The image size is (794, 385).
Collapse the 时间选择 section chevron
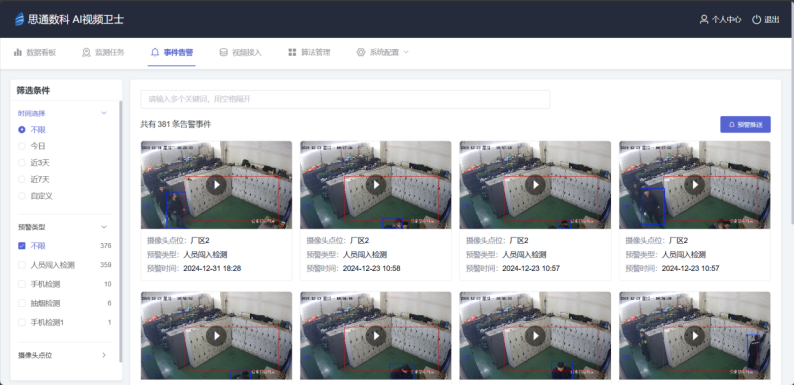[104, 113]
